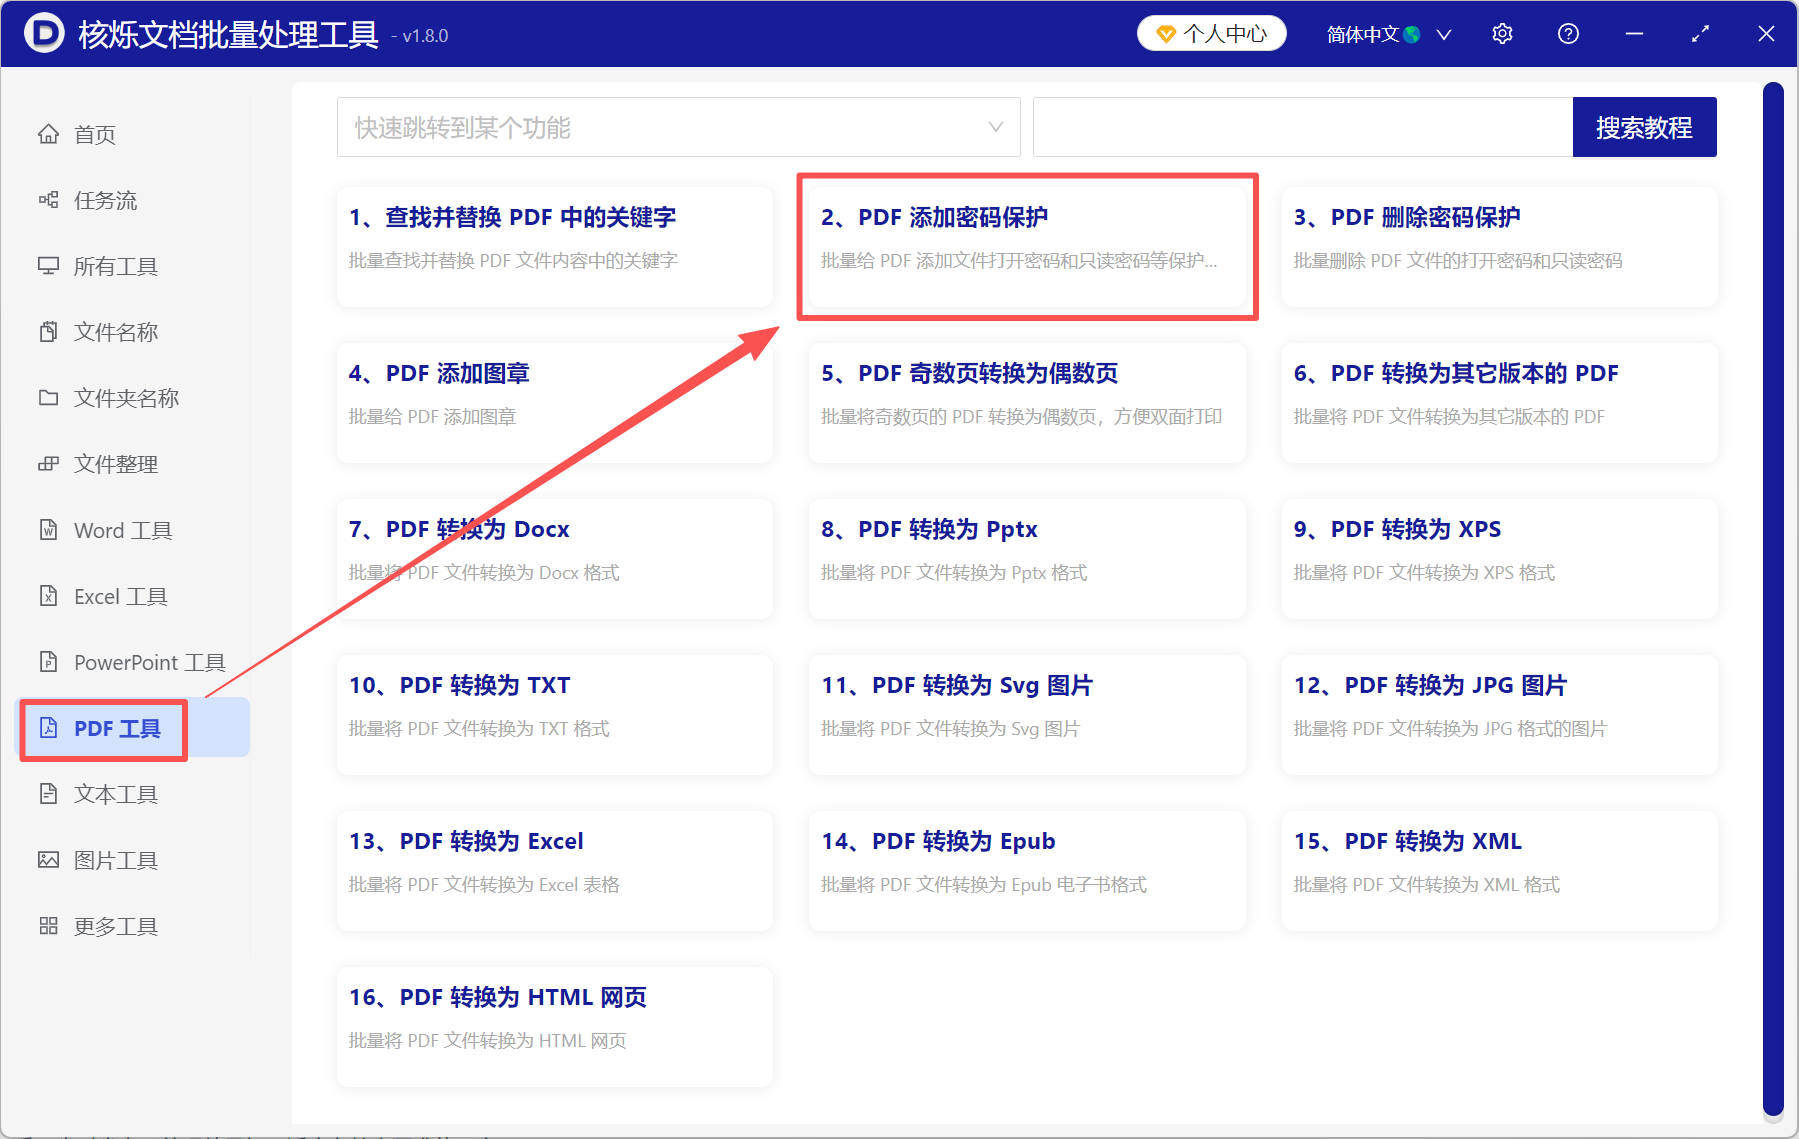The image size is (1799, 1139).
Task: Open the settings gear in the title bar
Action: click(x=1502, y=33)
